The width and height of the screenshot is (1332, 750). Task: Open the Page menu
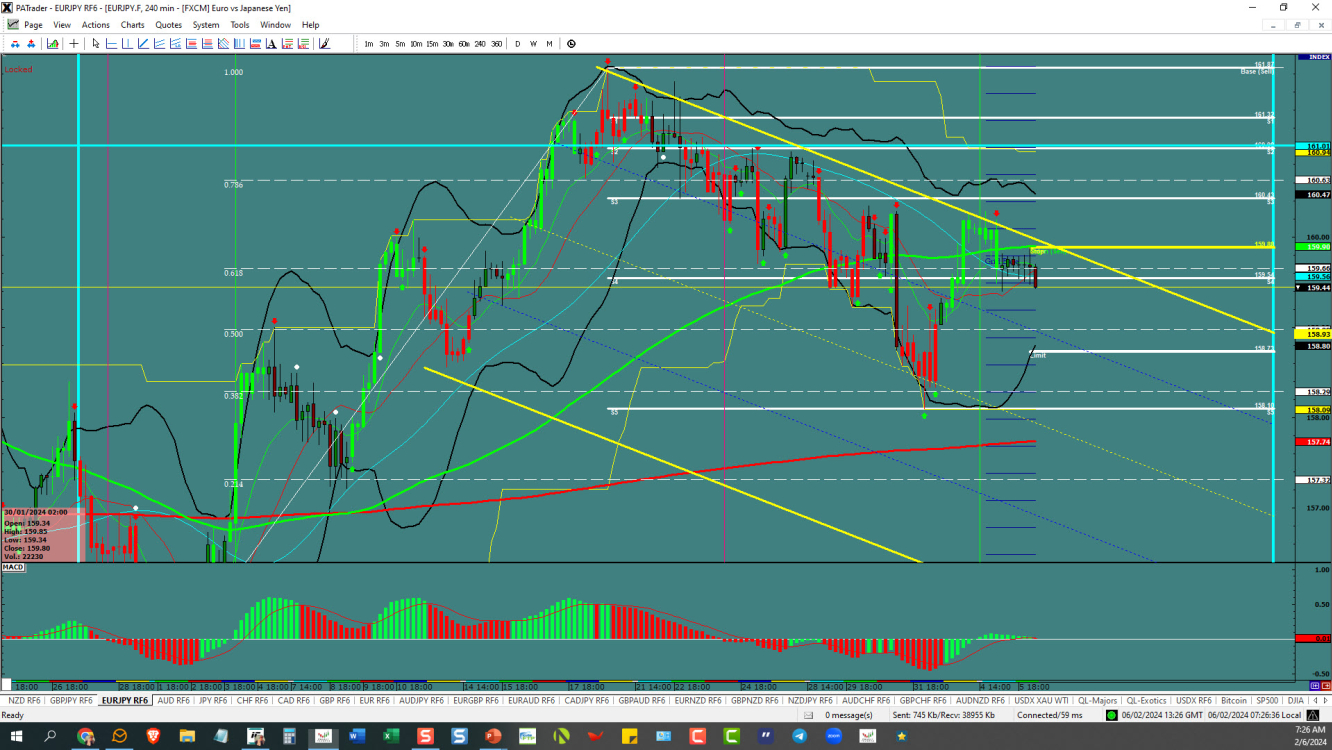tap(33, 25)
